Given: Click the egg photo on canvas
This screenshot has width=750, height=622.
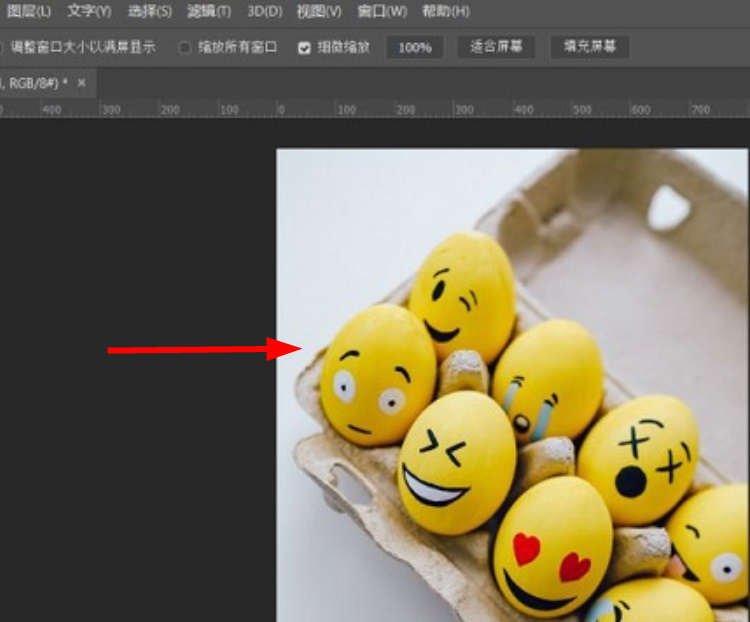Looking at the screenshot, I should pos(512,385).
